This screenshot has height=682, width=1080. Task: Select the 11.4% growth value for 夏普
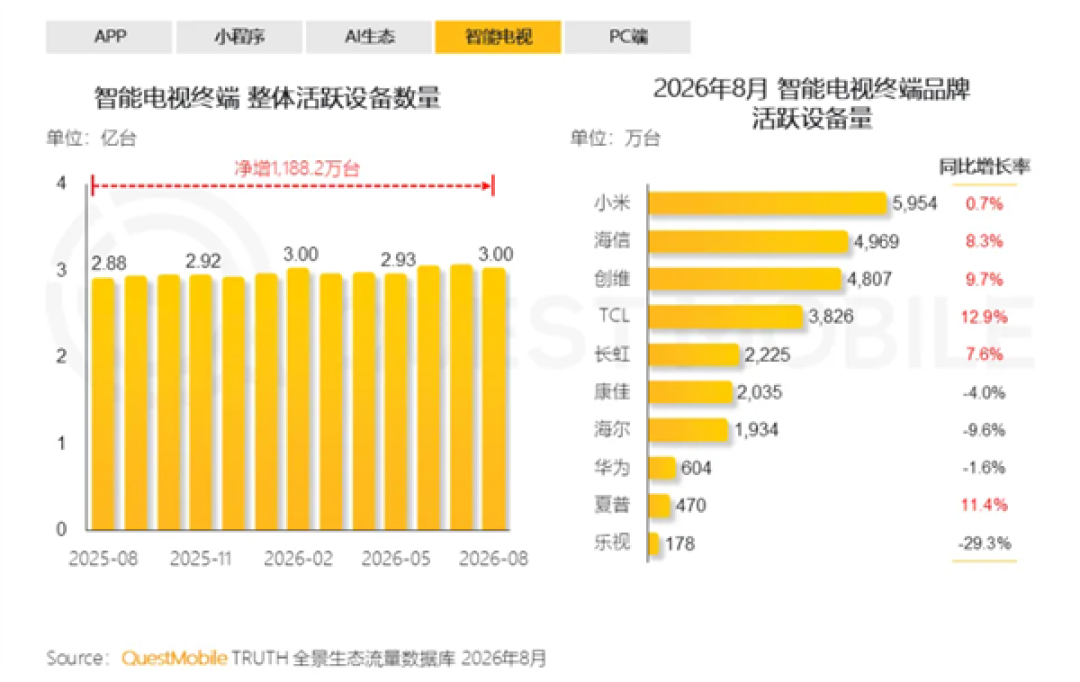984,505
